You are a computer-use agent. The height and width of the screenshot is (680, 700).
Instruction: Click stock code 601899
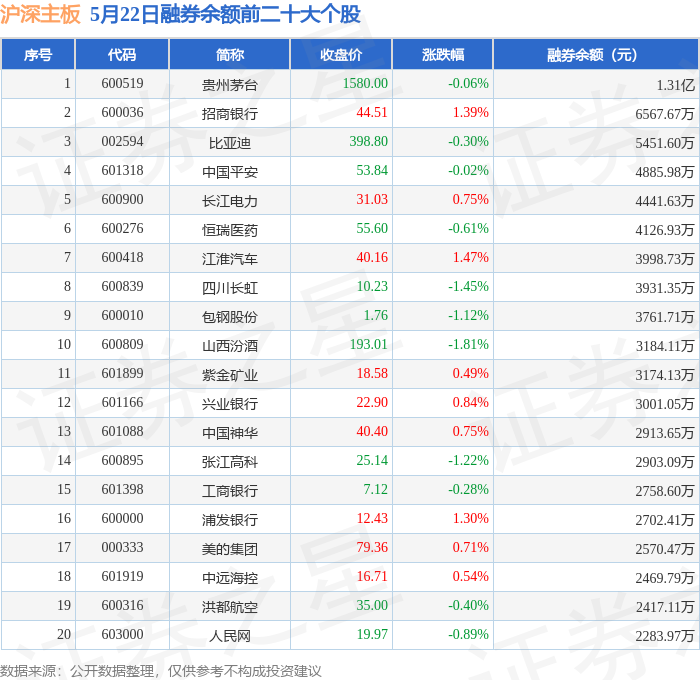click(x=122, y=374)
